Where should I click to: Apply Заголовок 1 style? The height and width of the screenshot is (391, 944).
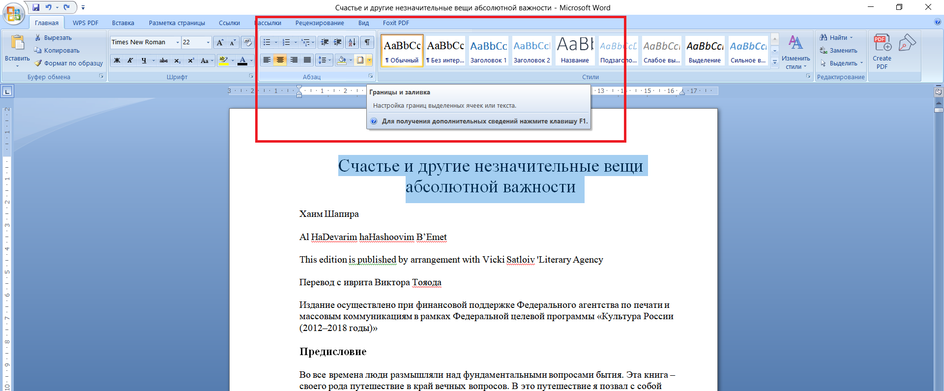488,50
